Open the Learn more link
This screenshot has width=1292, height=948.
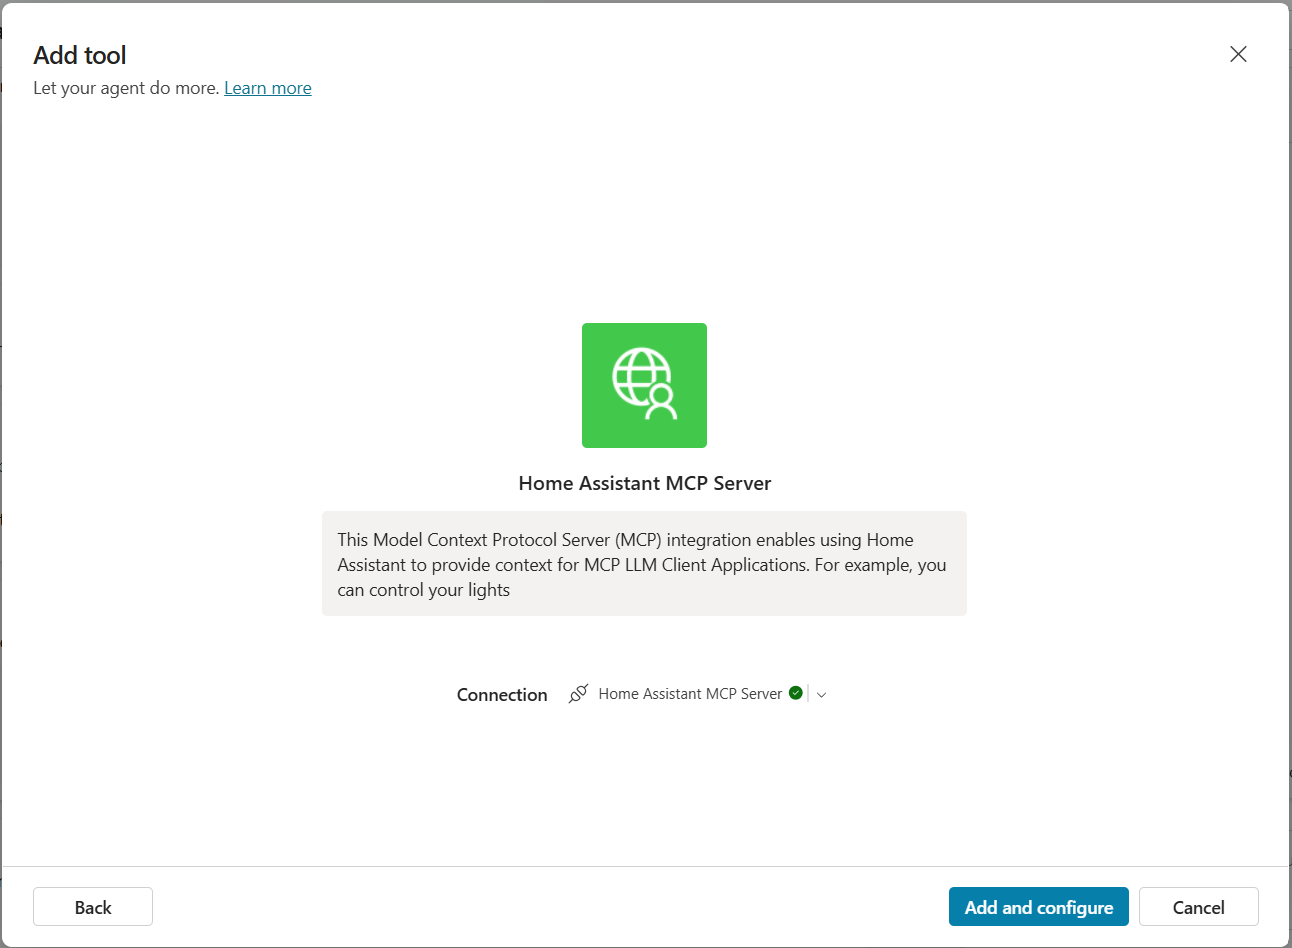(268, 88)
